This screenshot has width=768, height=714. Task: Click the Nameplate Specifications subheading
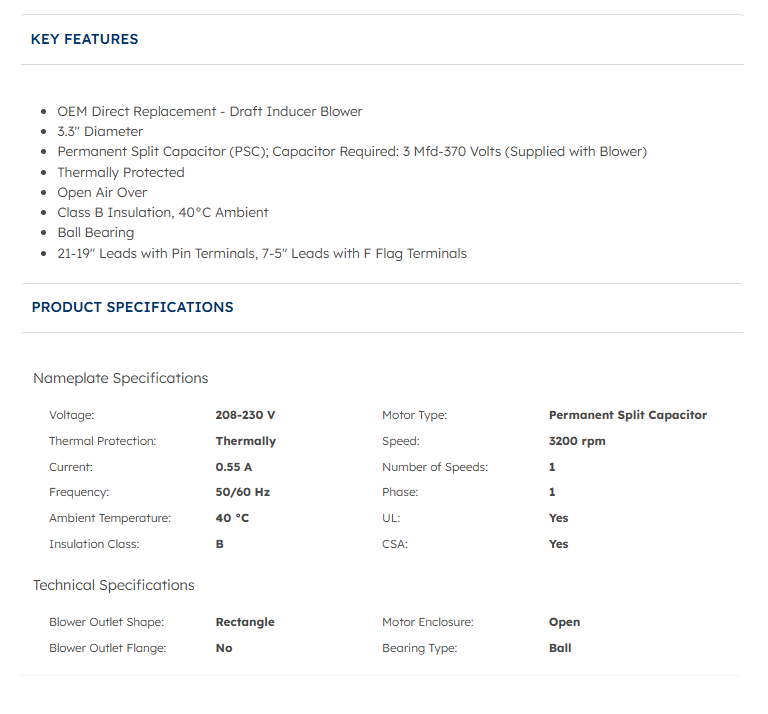121,378
